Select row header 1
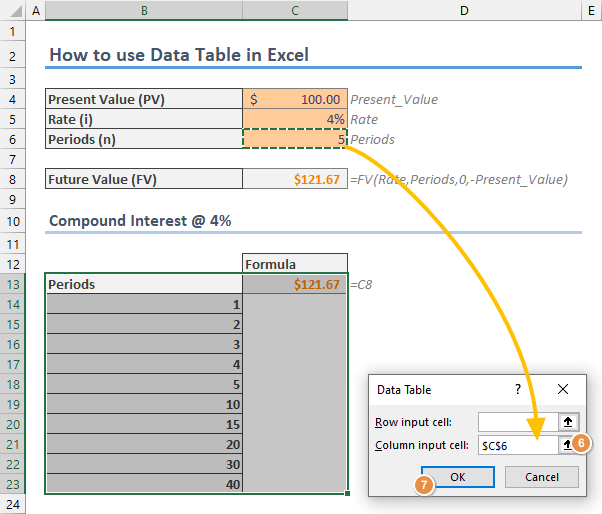Viewport: 602px width, 514px height. (12, 31)
